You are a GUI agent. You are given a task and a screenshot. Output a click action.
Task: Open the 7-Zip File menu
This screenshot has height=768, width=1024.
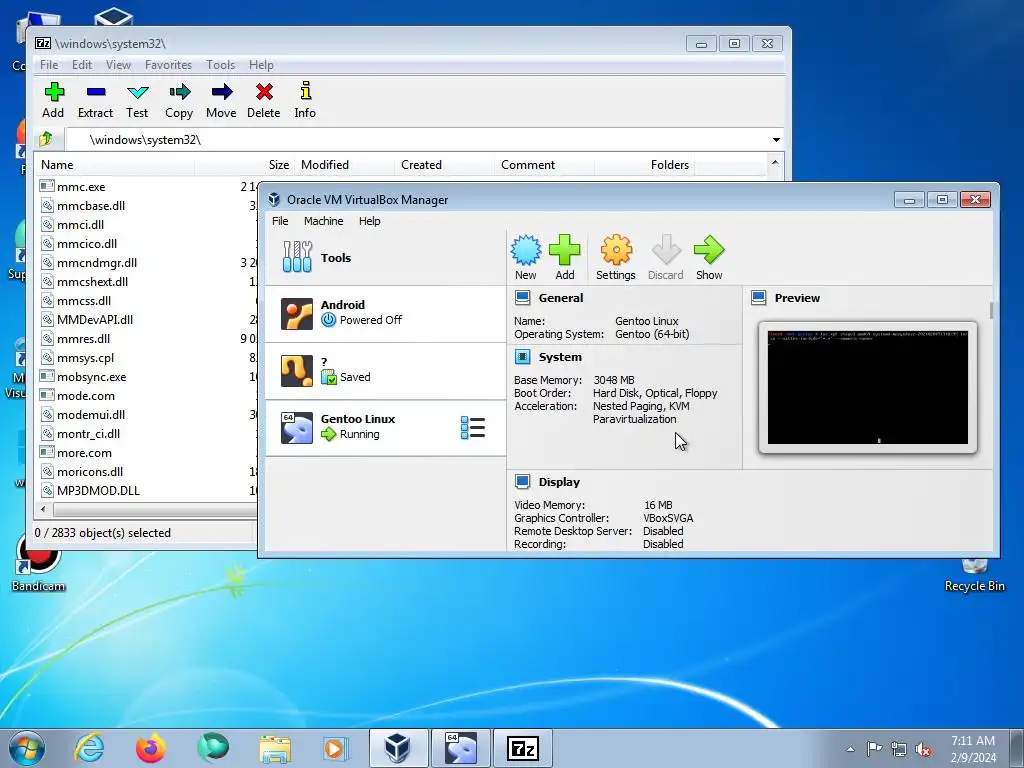49,65
